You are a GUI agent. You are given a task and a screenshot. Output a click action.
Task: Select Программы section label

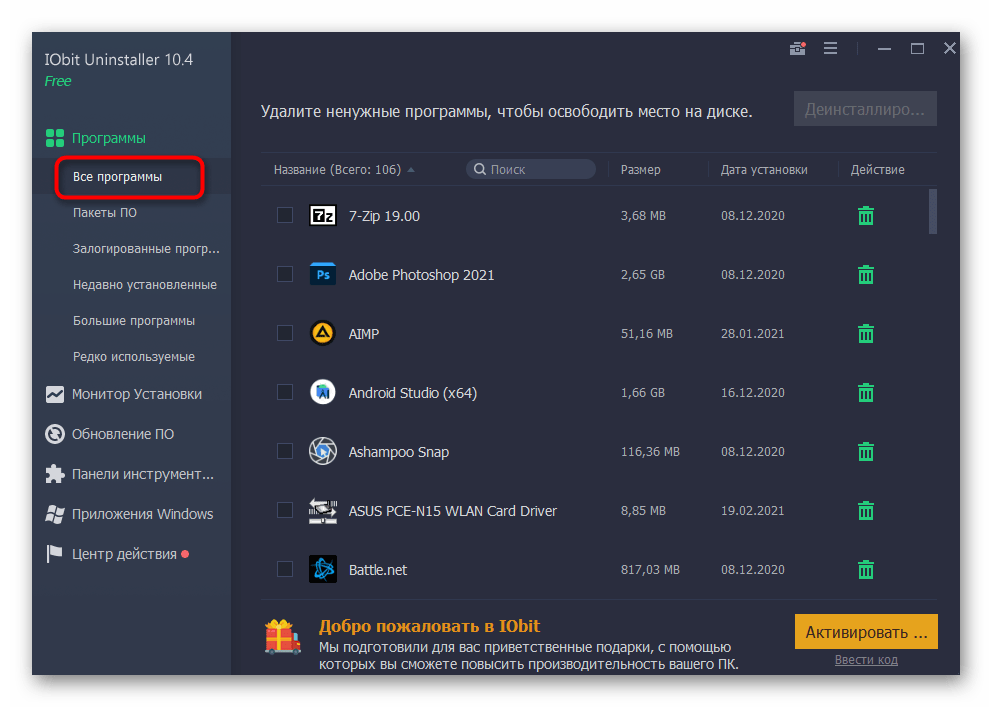[x=109, y=138]
